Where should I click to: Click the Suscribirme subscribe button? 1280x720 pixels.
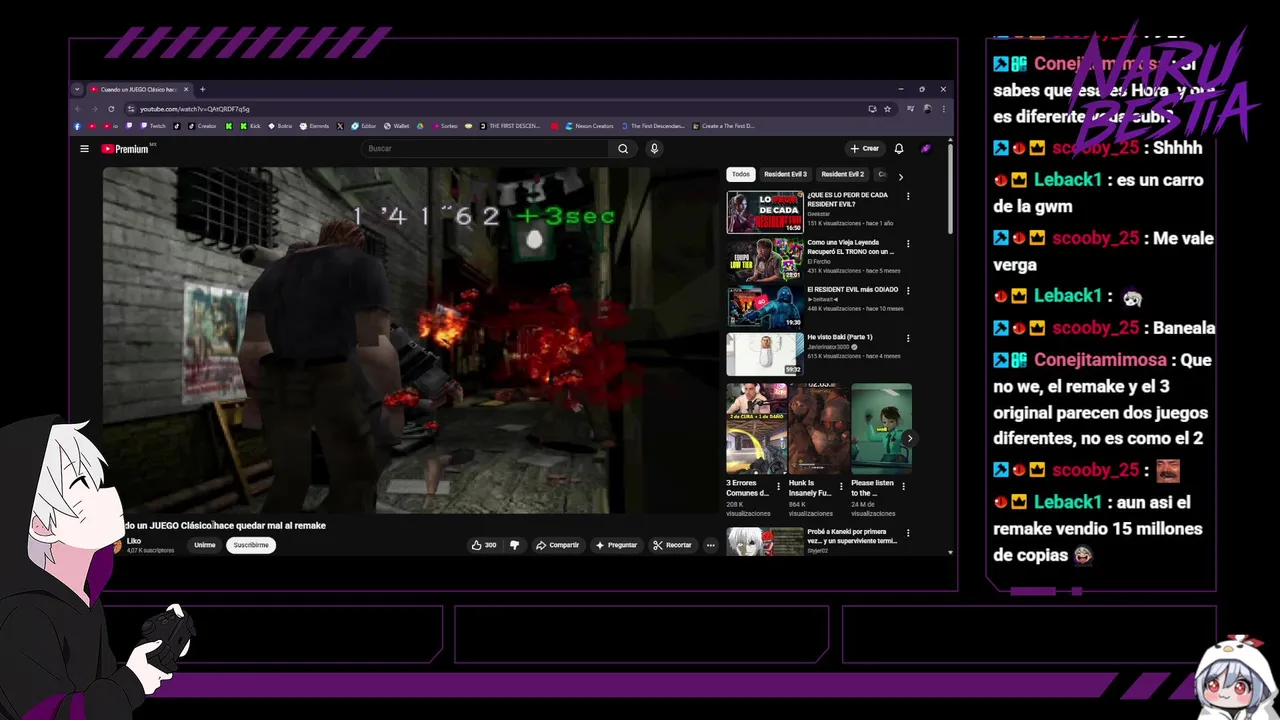(x=251, y=545)
